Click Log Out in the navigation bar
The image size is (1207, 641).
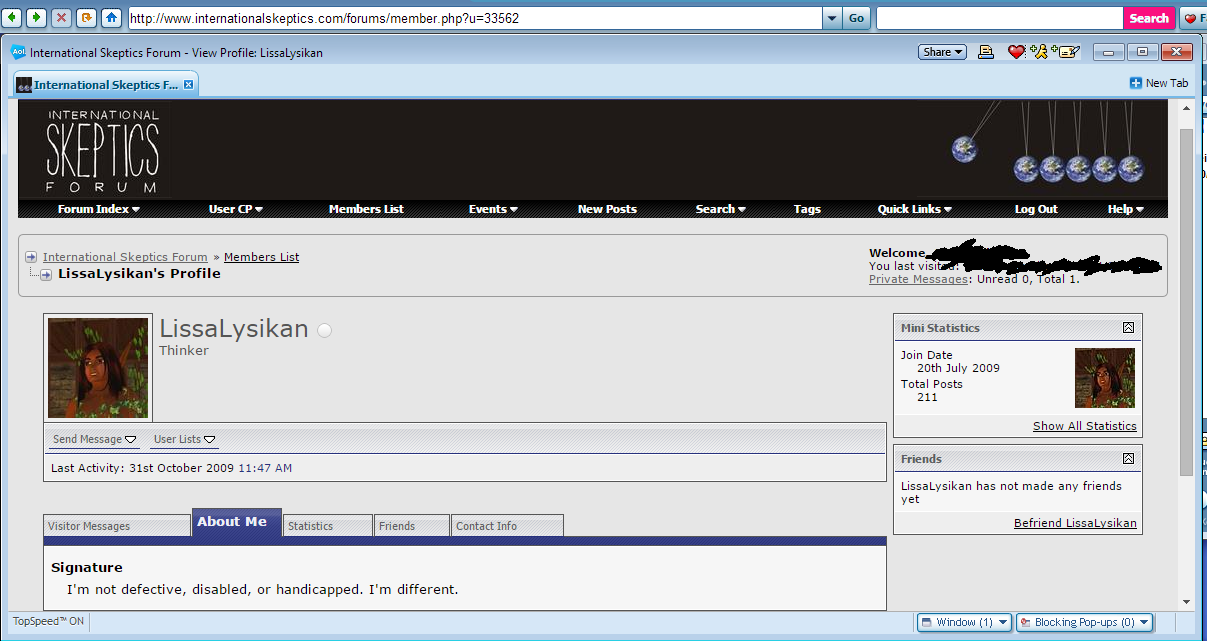click(1036, 209)
